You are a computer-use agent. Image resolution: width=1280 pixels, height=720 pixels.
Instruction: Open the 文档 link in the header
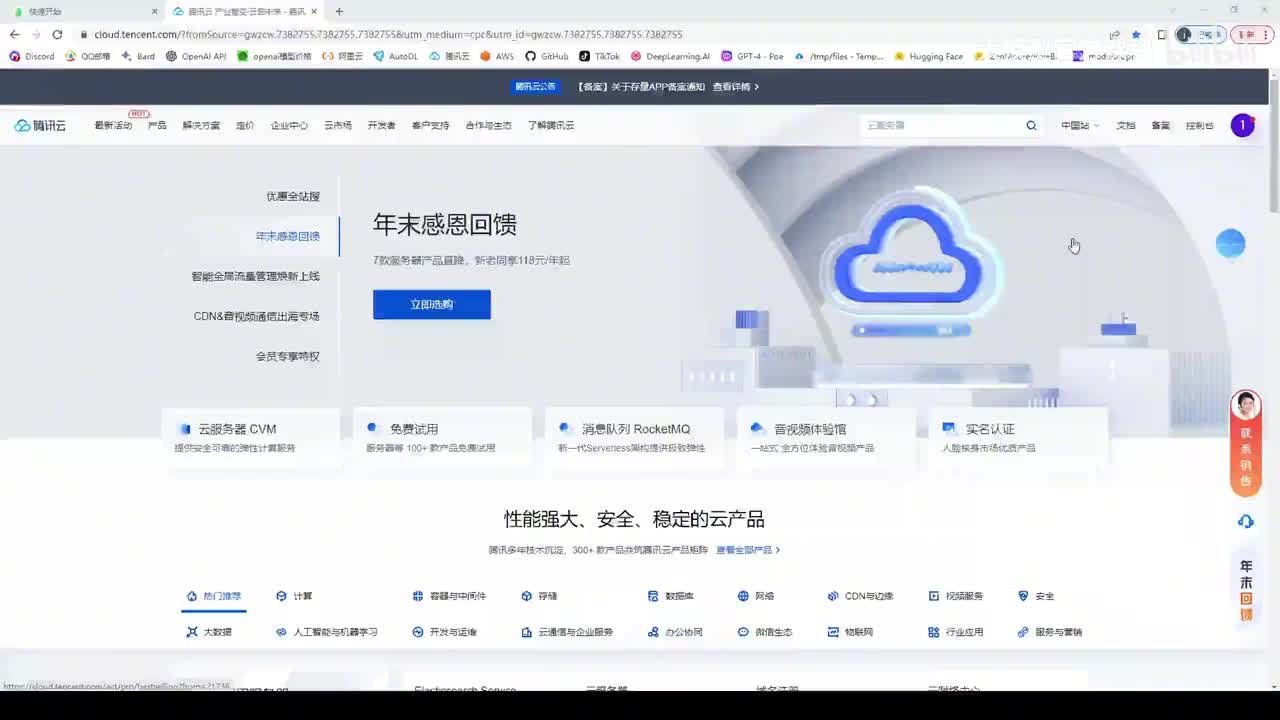(x=1126, y=125)
